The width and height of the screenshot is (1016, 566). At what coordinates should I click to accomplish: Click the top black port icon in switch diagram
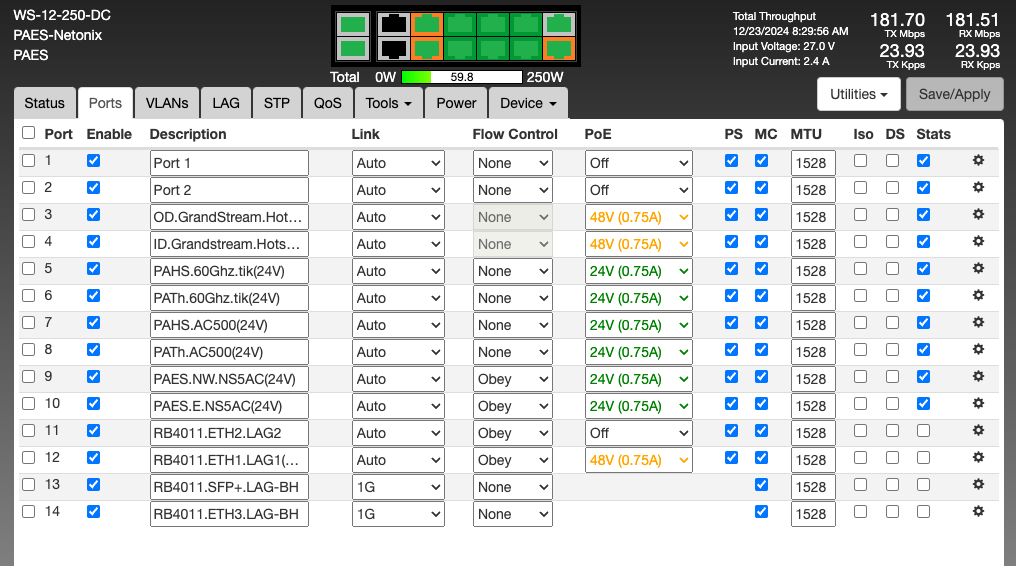click(395, 24)
